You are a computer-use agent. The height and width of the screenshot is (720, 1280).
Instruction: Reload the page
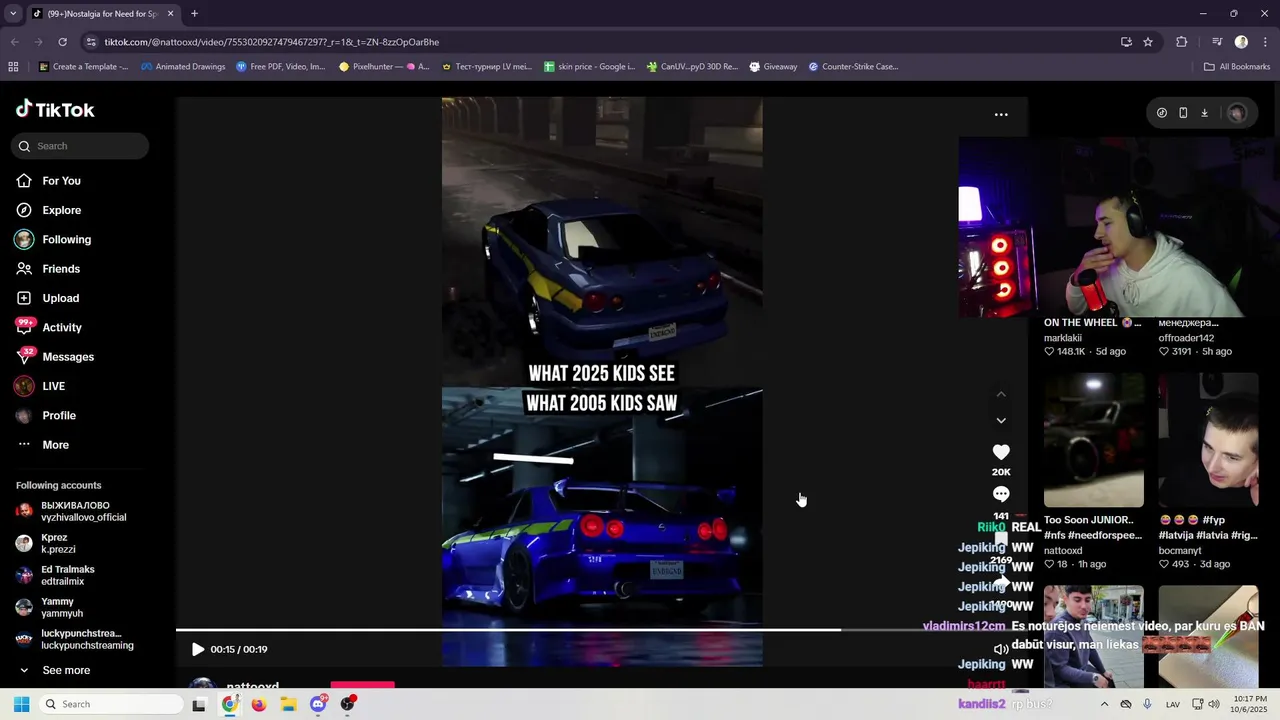click(62, 42)
